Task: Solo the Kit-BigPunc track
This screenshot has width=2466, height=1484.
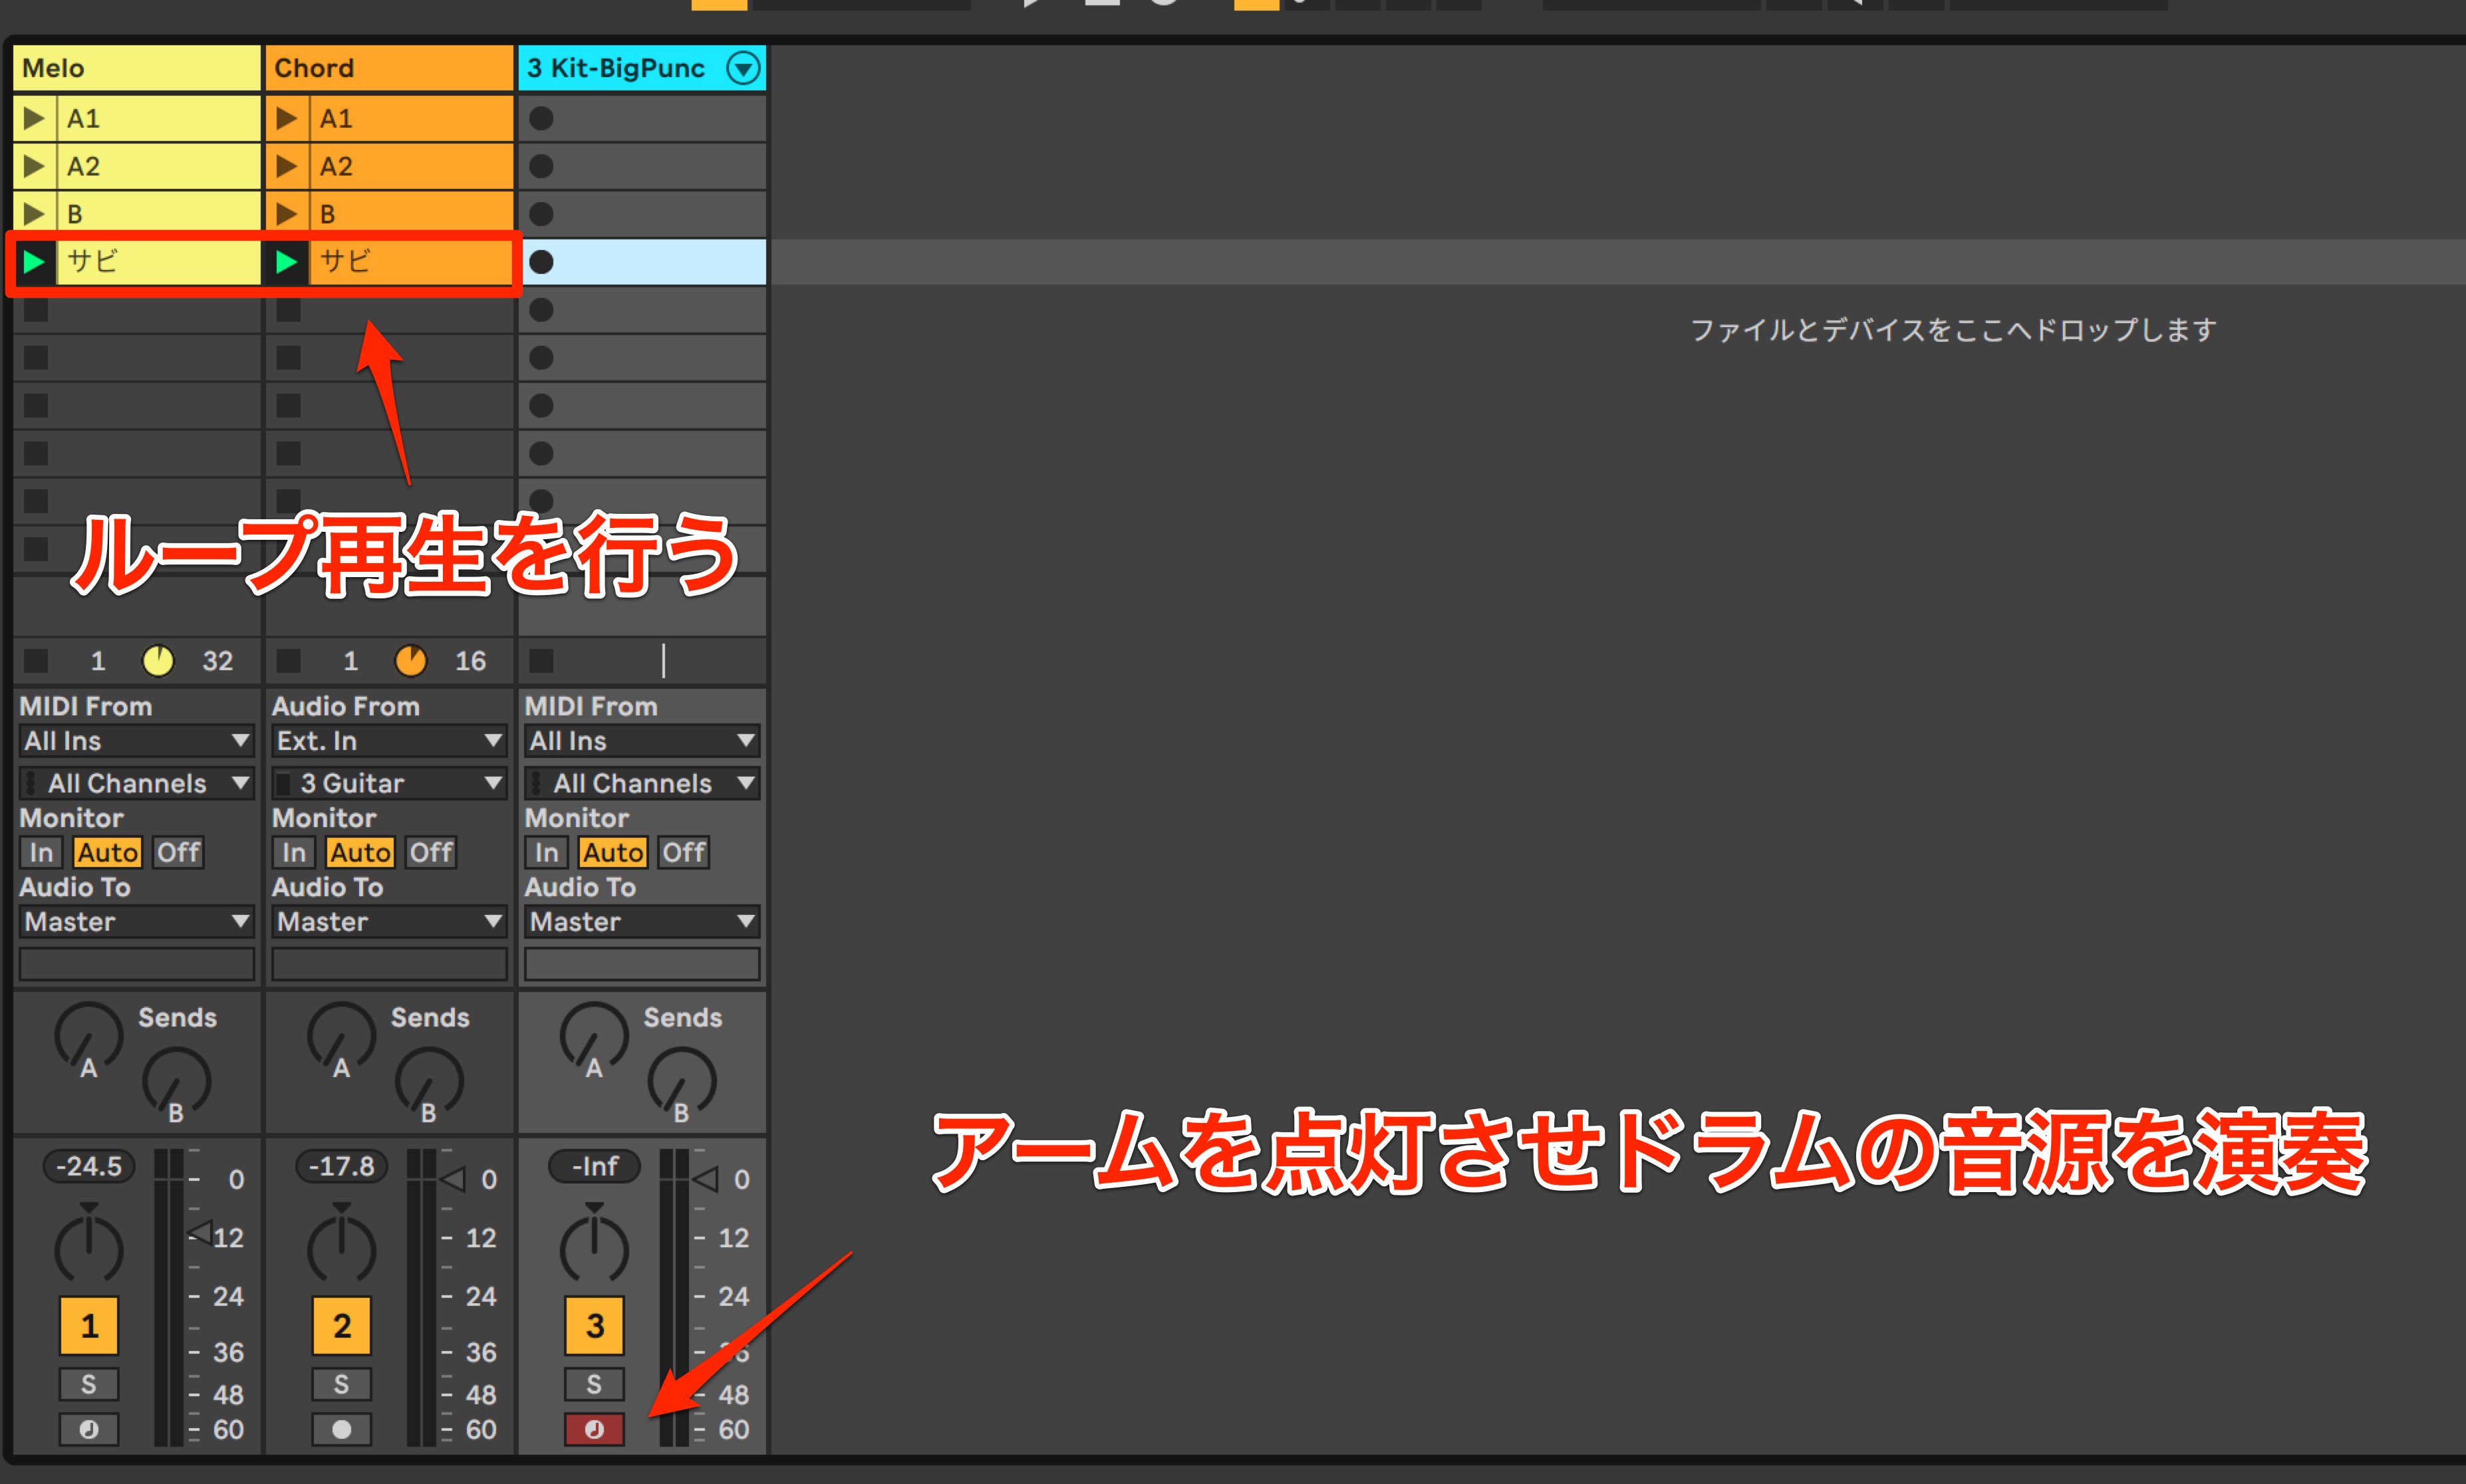Action: point(595,1384)
